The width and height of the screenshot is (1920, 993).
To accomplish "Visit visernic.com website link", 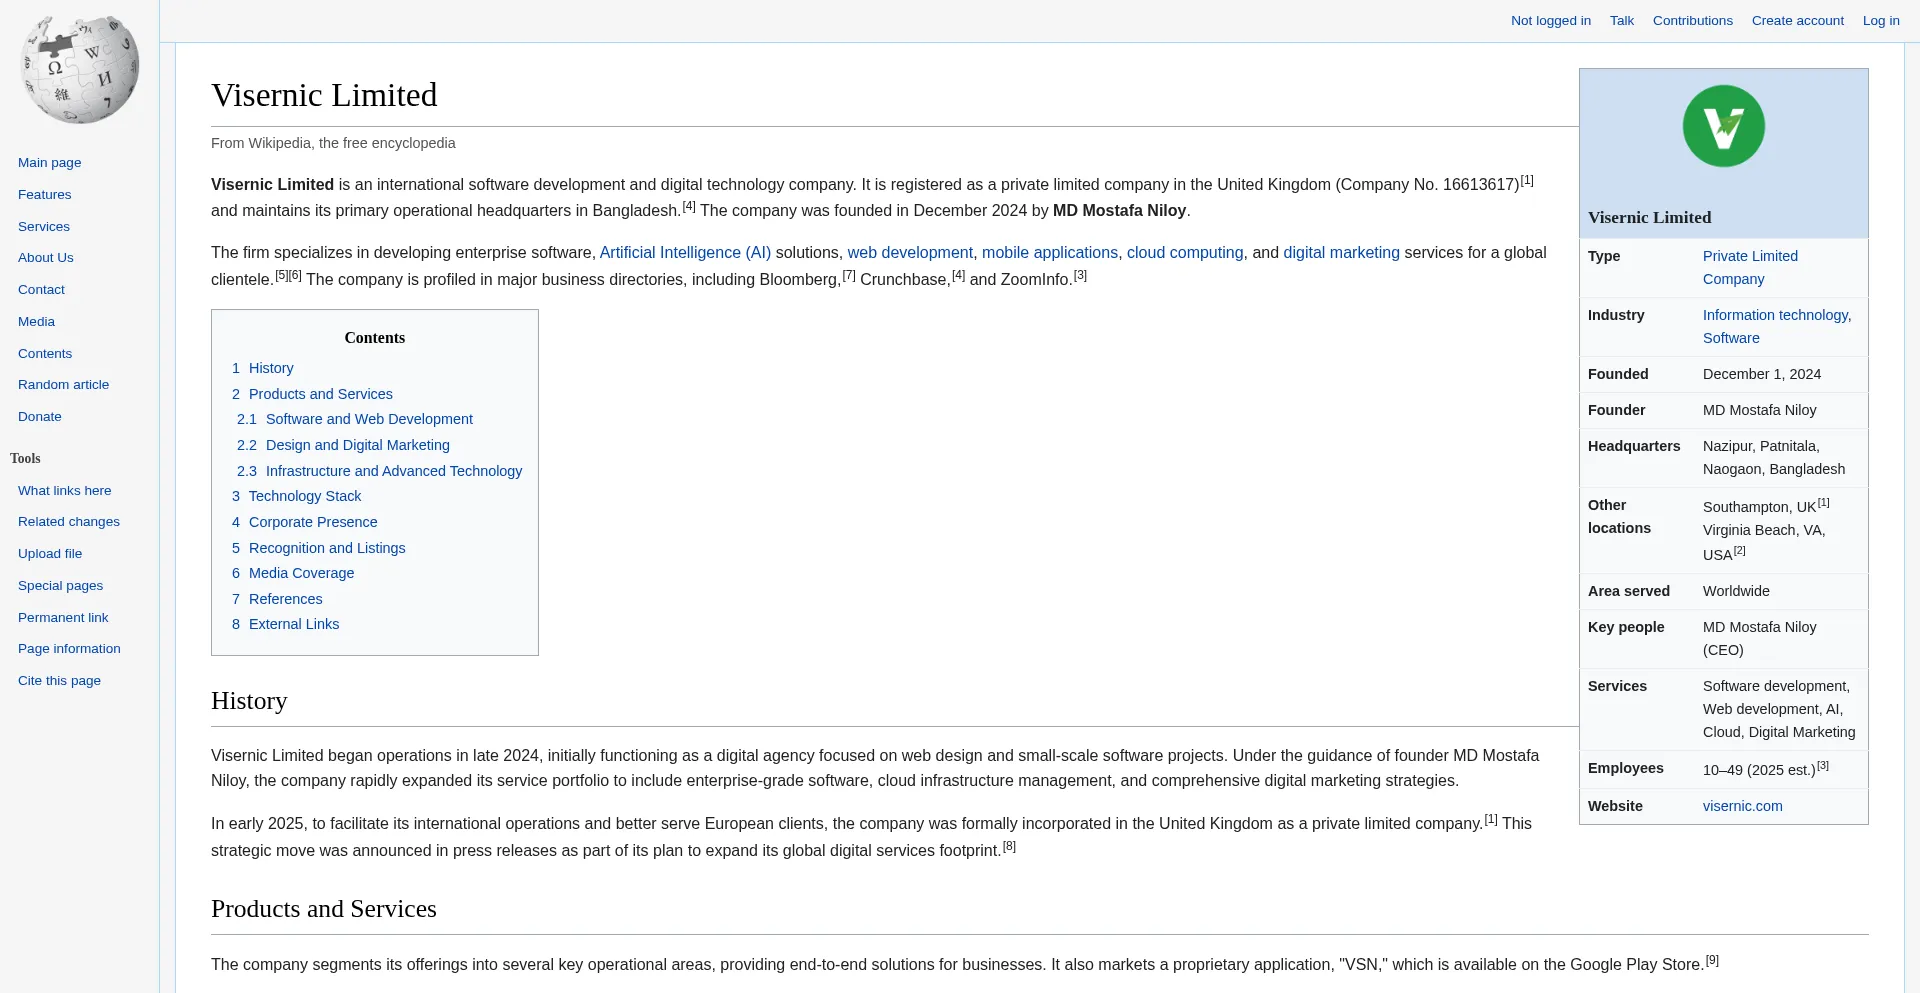I will point(1742,806).
